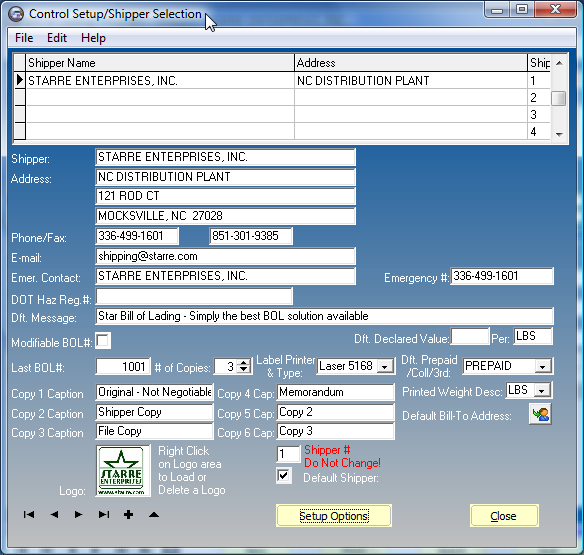Image resolution: width=584 pixels, height=555 pixels.
Task: Click Shipper name input field
Action: coord(225,157)
